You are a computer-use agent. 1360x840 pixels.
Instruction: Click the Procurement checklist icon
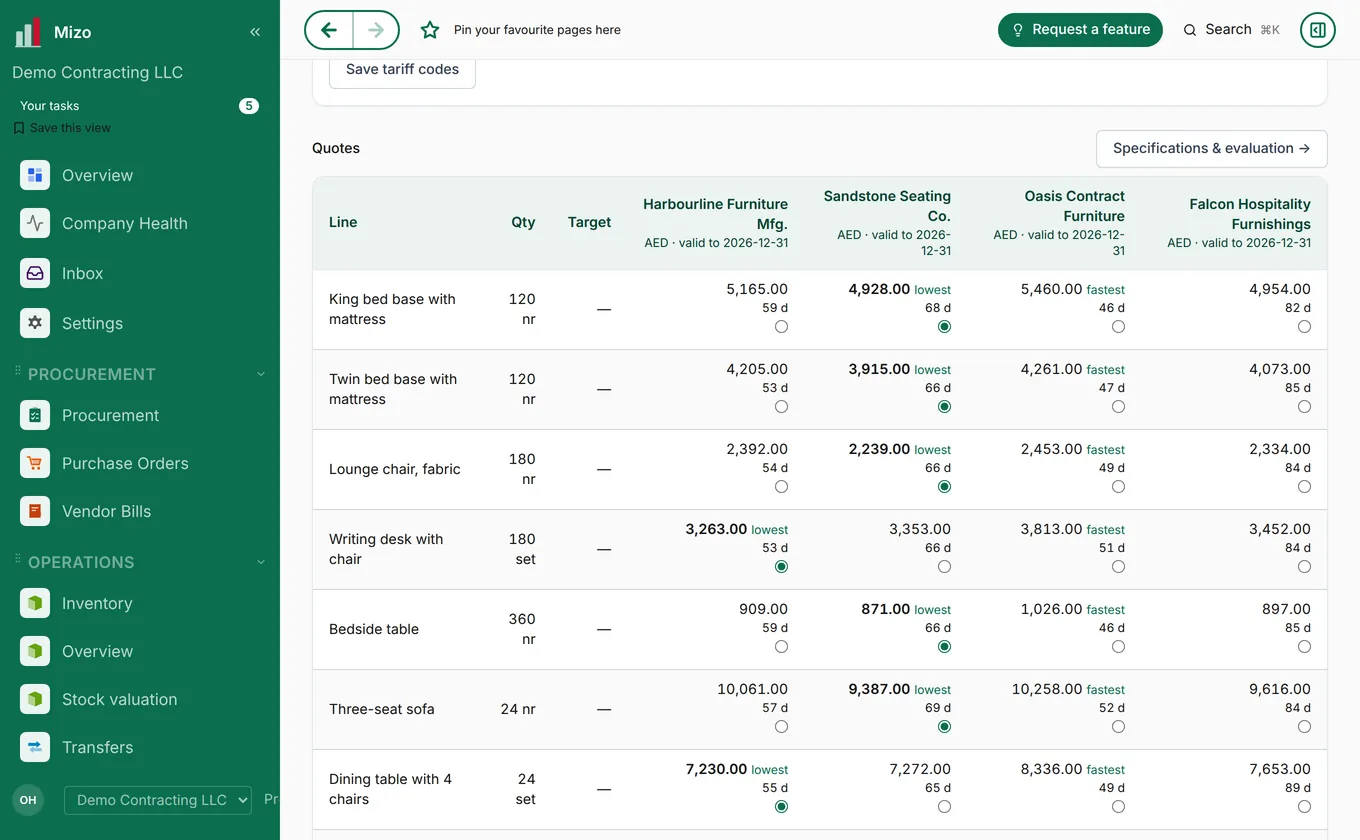point(35,415)
